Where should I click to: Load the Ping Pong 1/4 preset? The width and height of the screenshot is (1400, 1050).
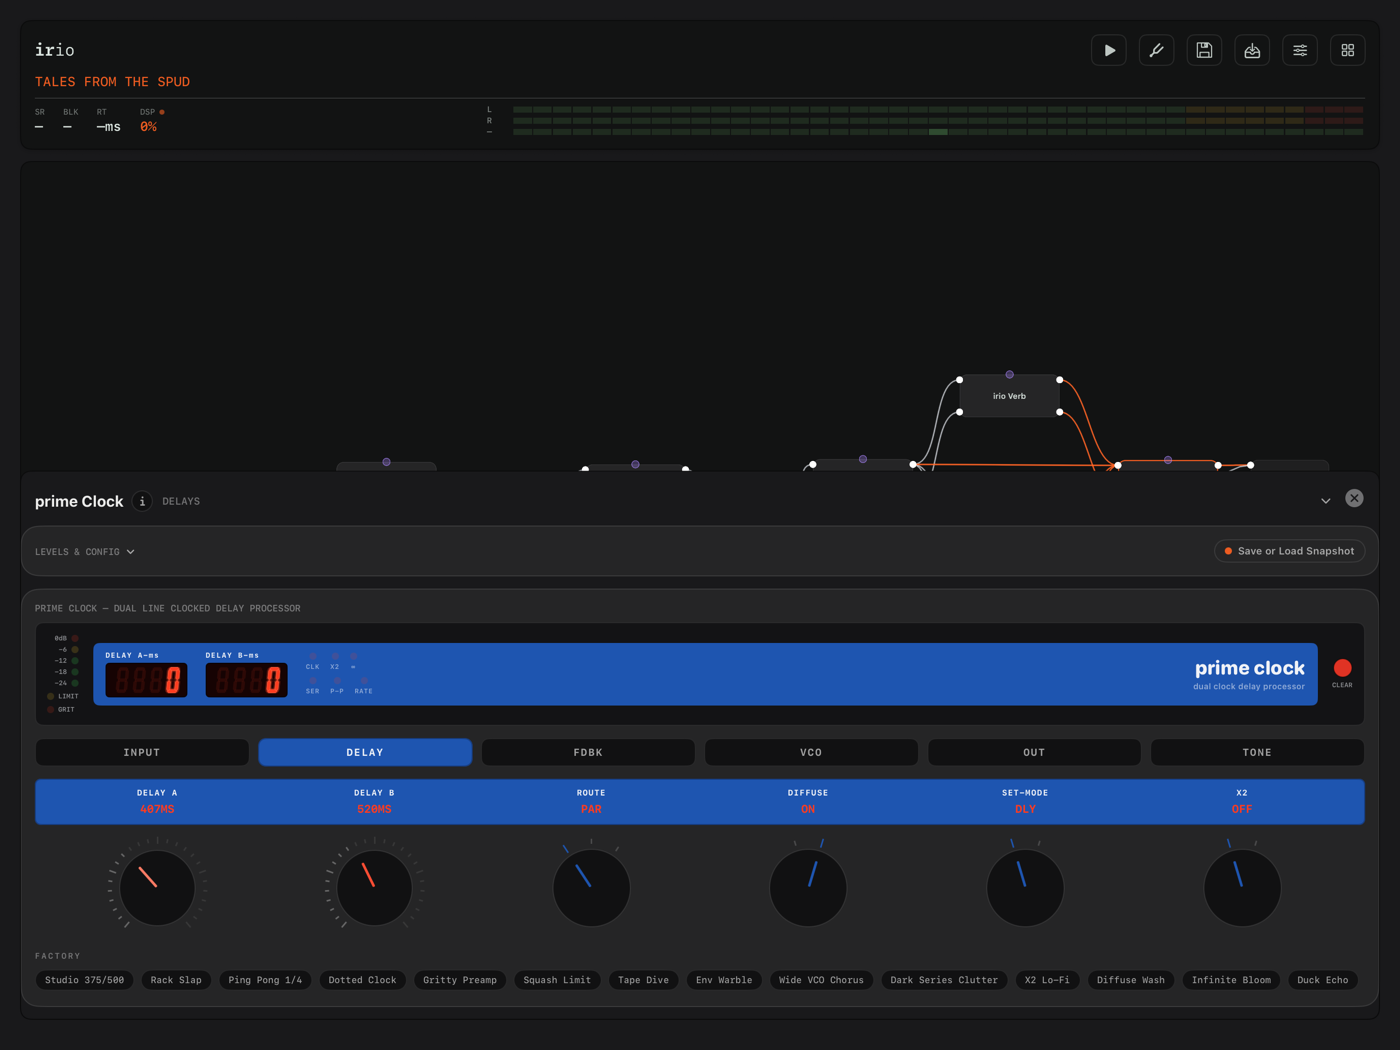265,980
